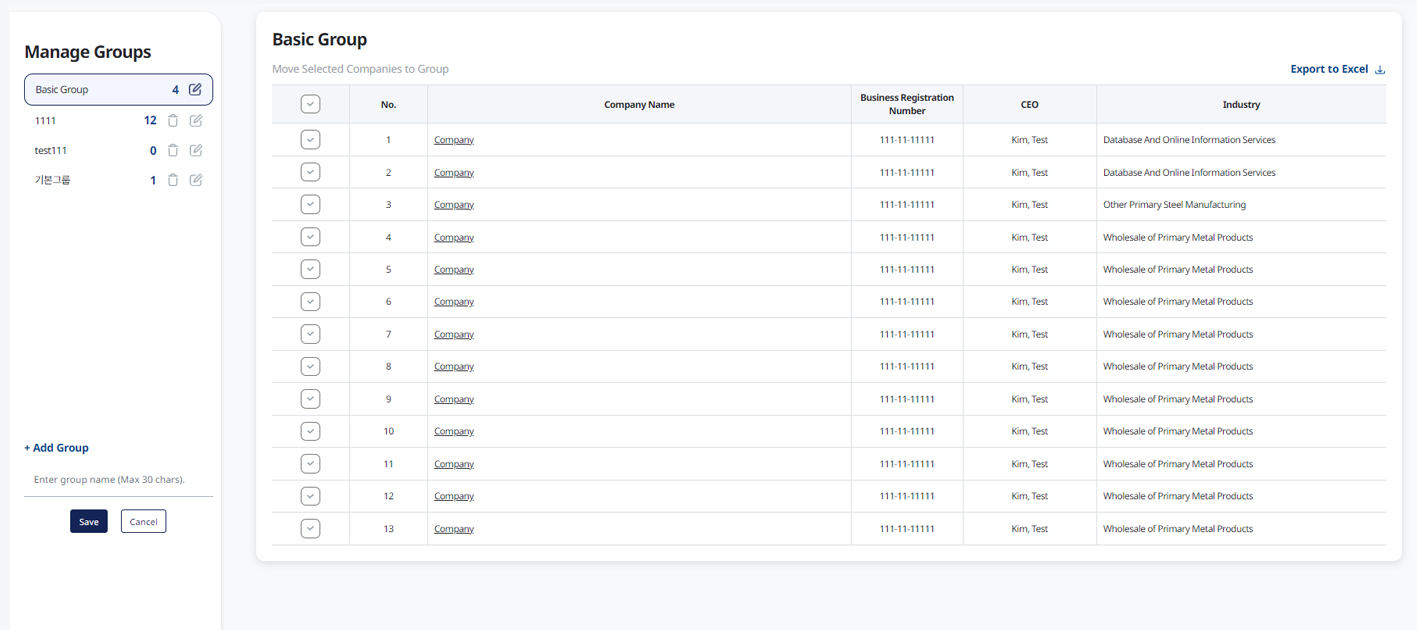The height and width of the screenshot is (630, 1417).
Task: Focus the group name input field
Action: click(118, 480)
